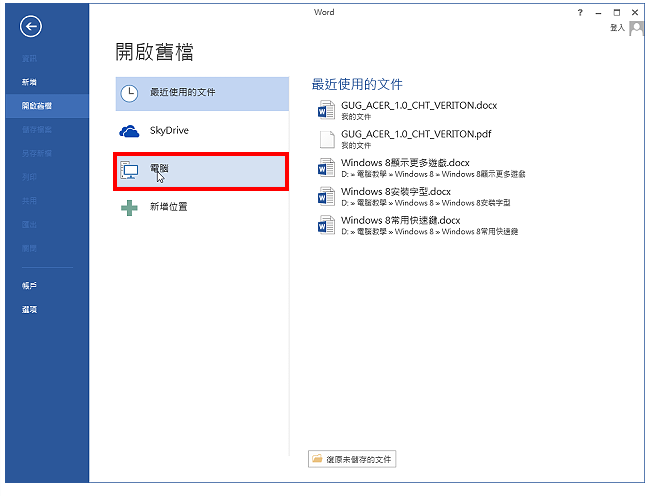Click the help question mark icon

(x=580, y=13)
